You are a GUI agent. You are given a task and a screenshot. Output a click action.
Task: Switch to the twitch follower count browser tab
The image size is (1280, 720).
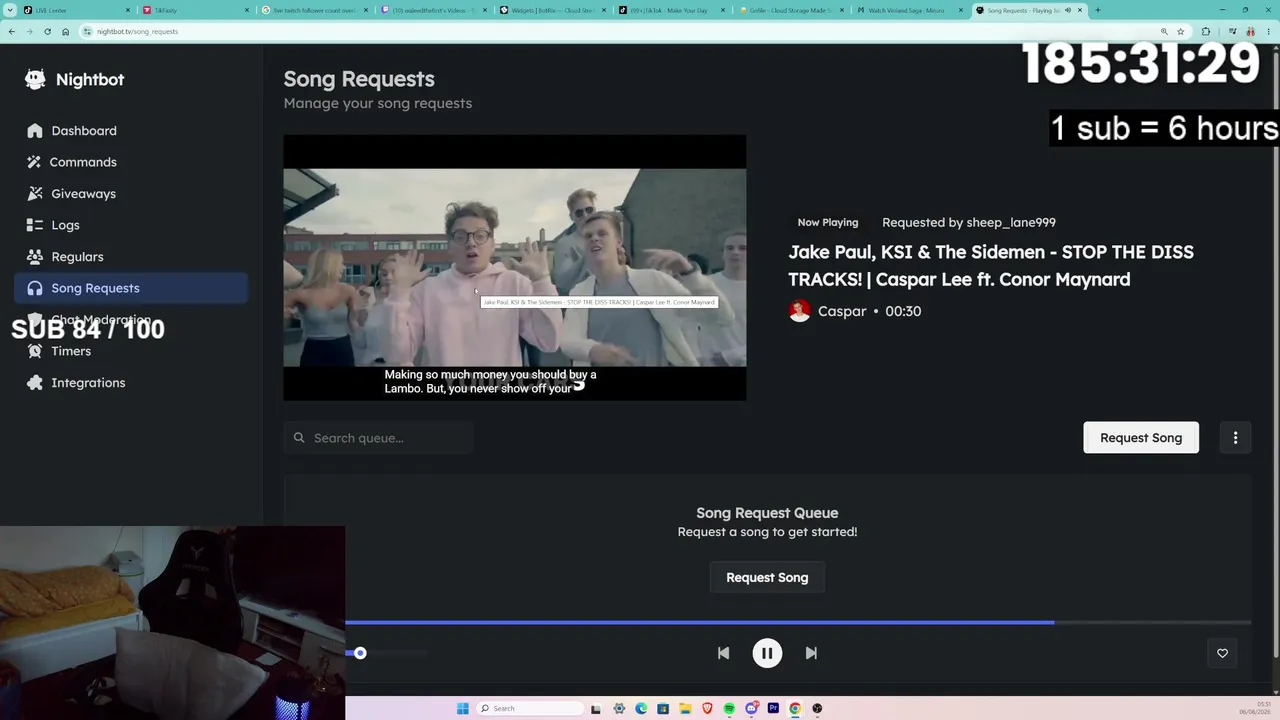(x=315, y=10)
